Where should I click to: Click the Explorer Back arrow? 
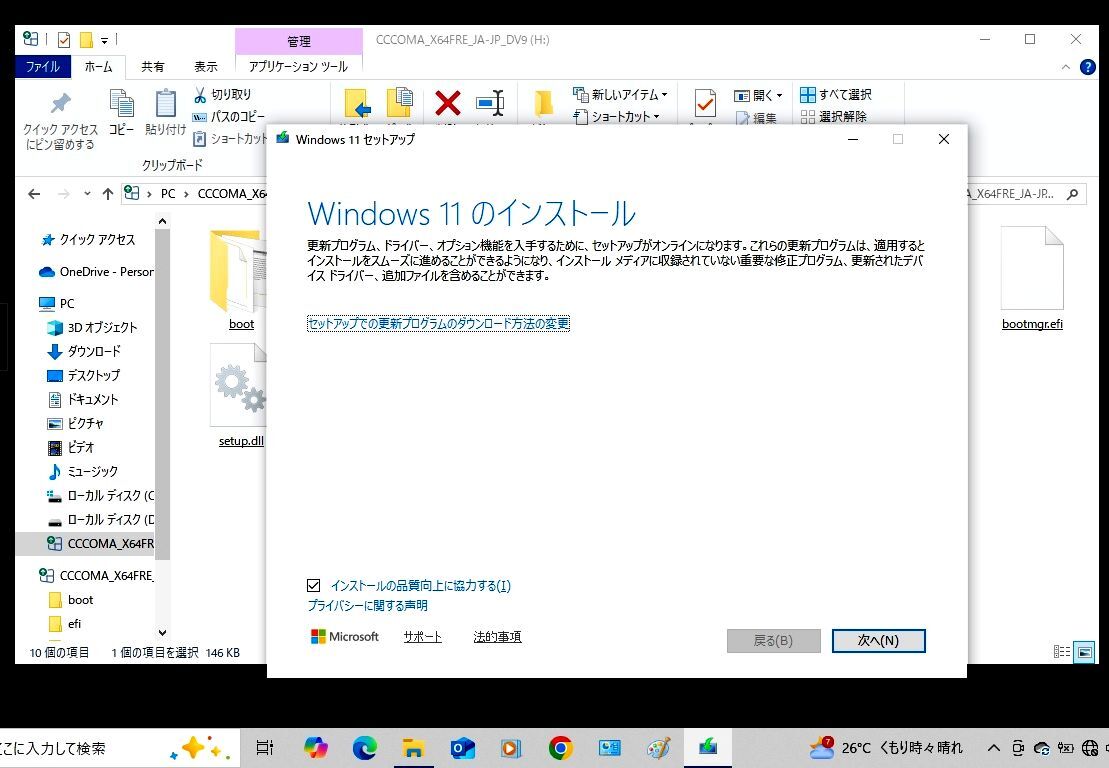(x=34, y=194)
